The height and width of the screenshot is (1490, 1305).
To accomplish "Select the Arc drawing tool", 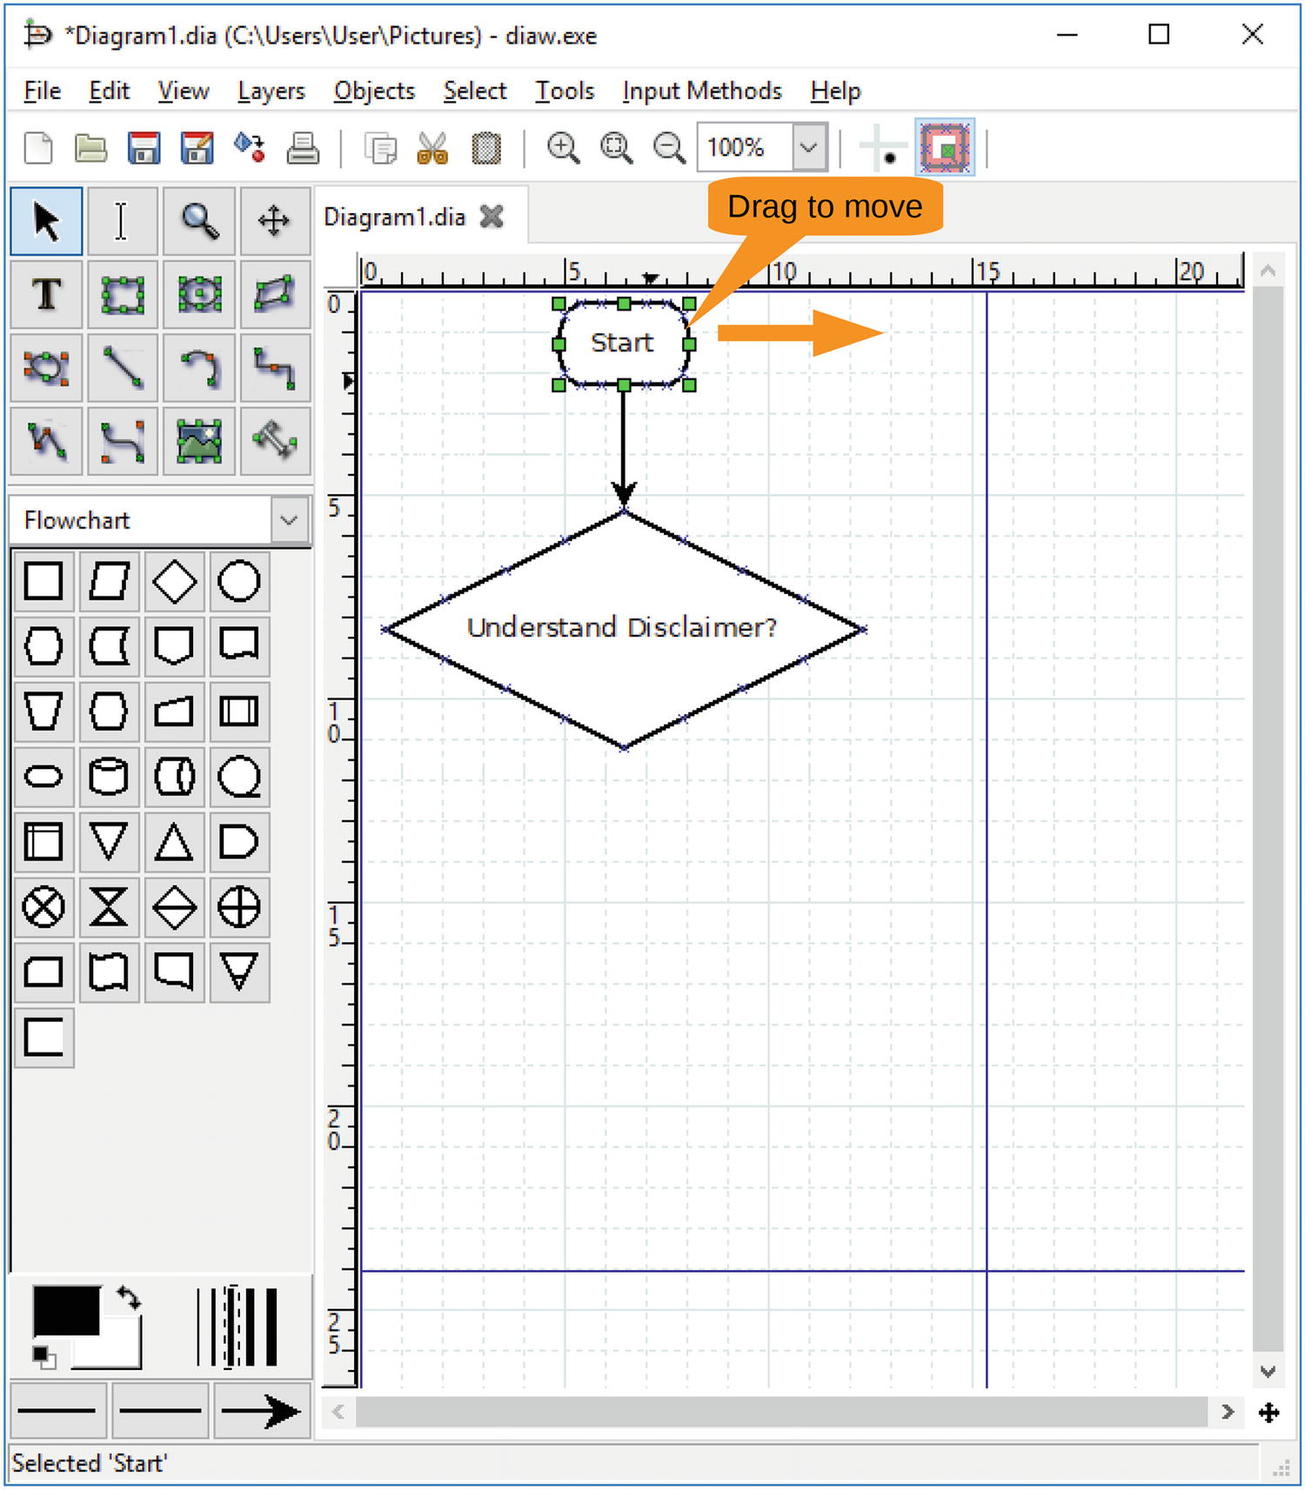I will tap(199, 368).
